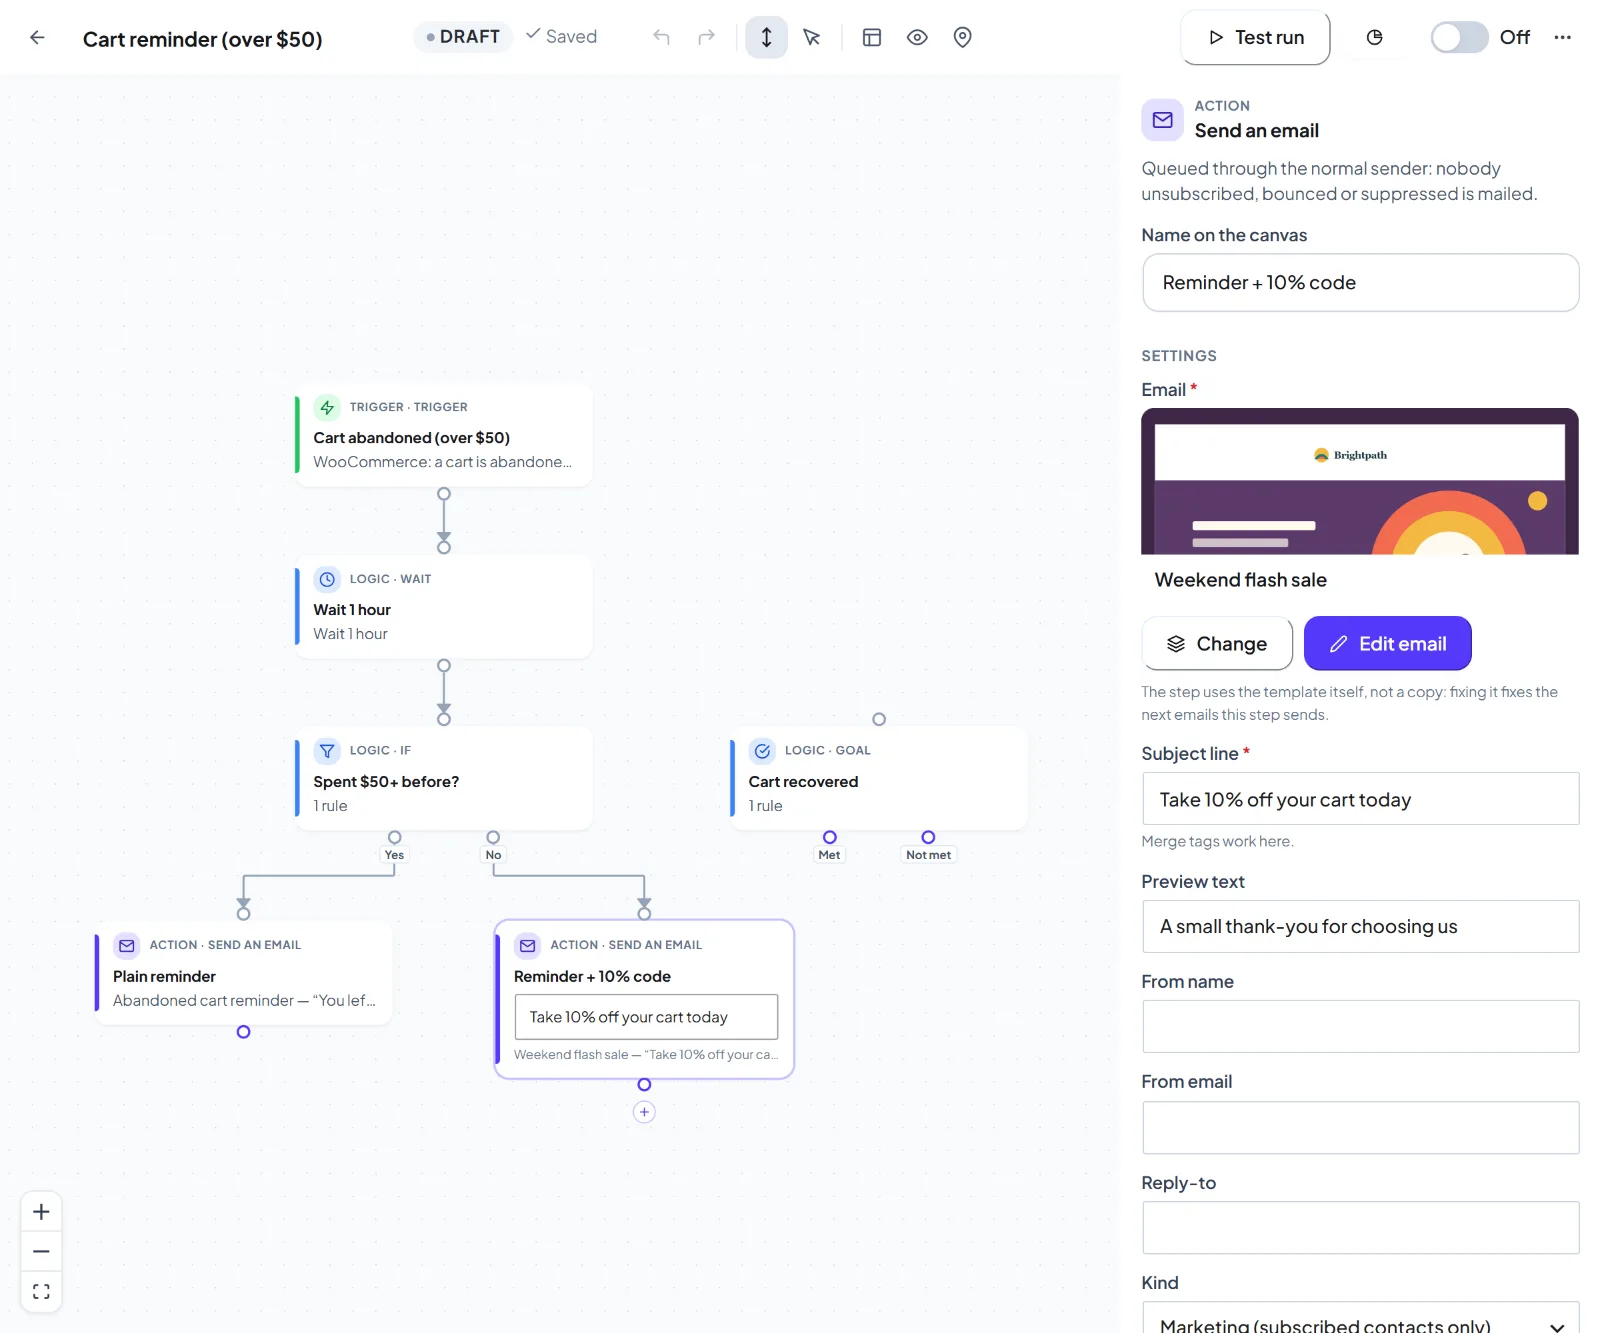Focus the From name field
Screen dimensions: 1600x1333
click(1360, 1026)
